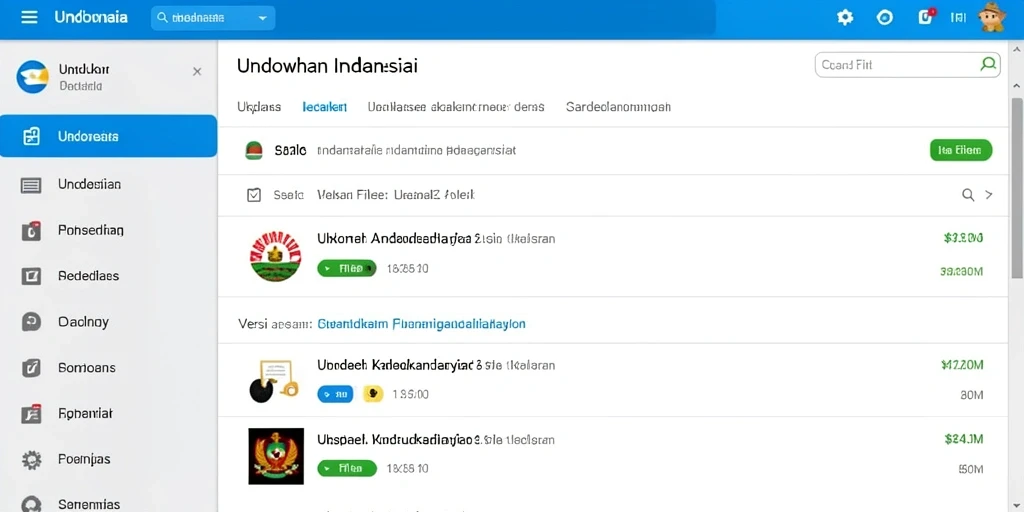
Task: Click the search icon in the Seale row
Action: [x=968, y=195]
